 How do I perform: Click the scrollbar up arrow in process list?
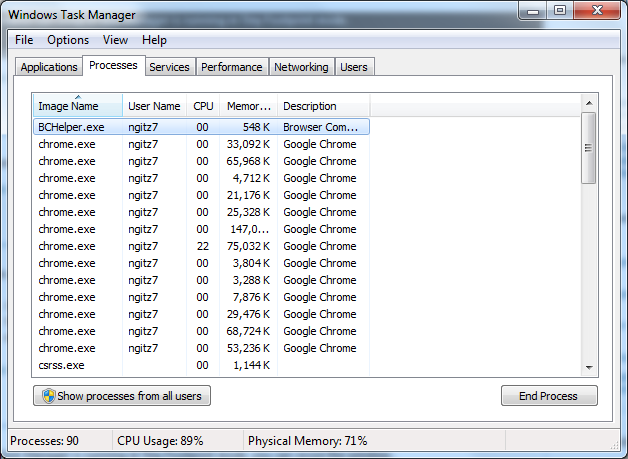589,103
